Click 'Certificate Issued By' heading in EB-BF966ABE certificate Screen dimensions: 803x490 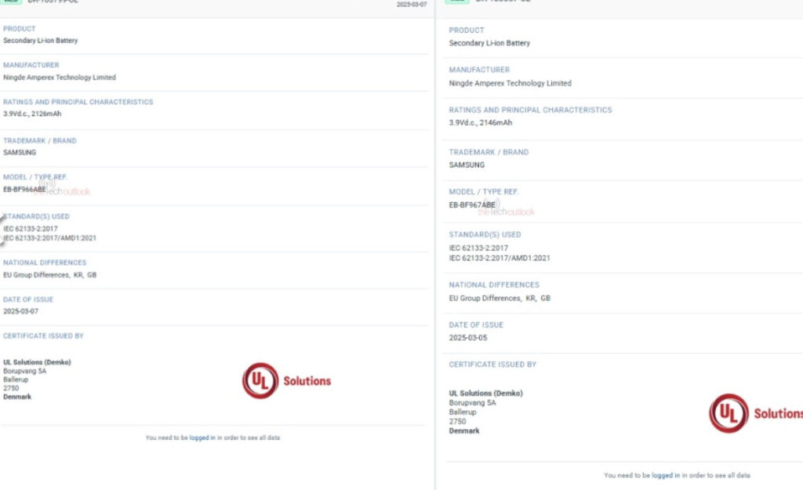click(x=44, y=336)
